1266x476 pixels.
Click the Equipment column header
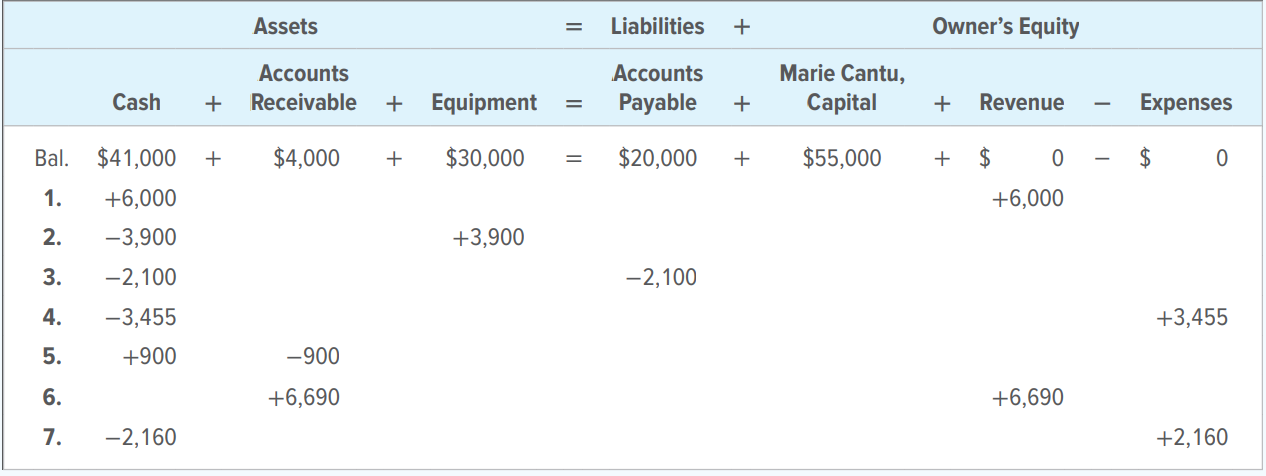484,103
